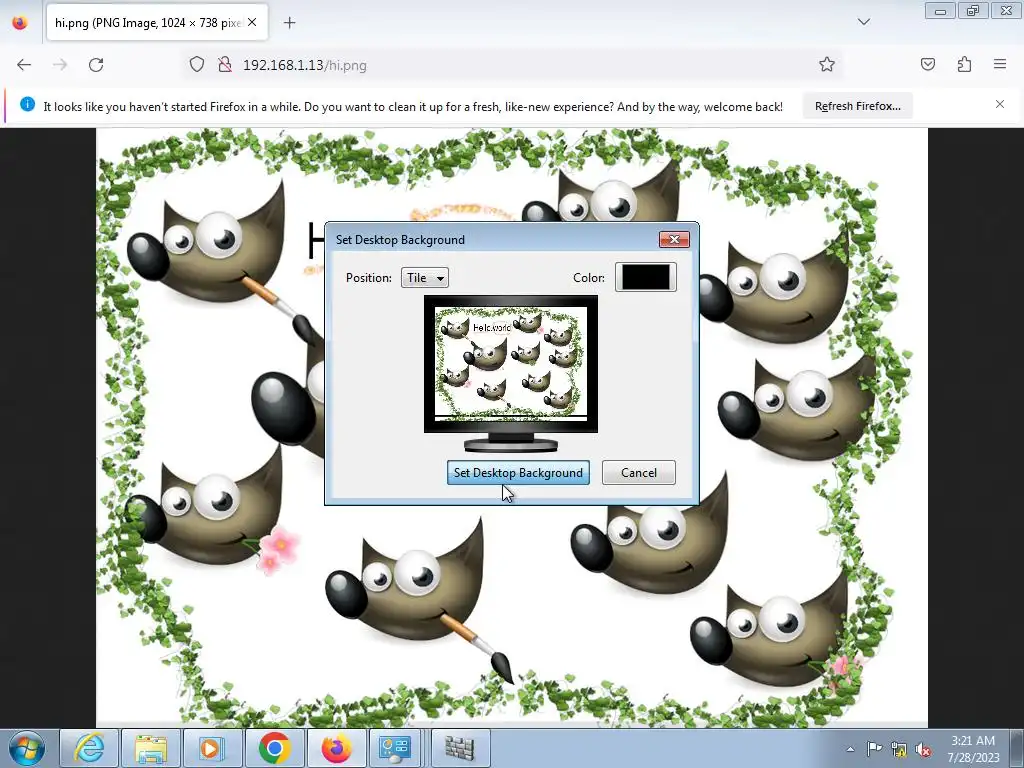
Task: Cancel the Set Desktop Background dialog
Action: [639, 473]
